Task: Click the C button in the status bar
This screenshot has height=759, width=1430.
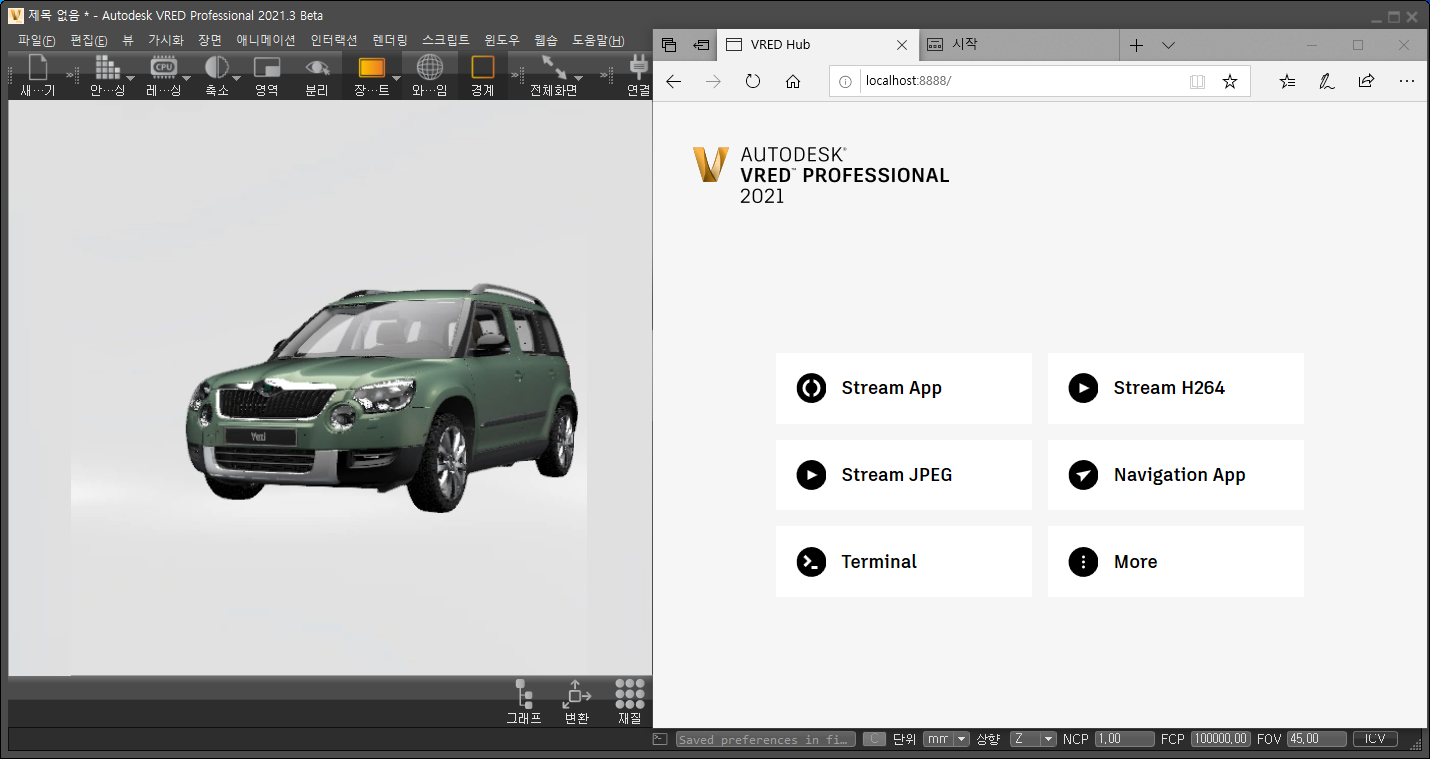Action: pyautogui.click(x=874, y=739)
